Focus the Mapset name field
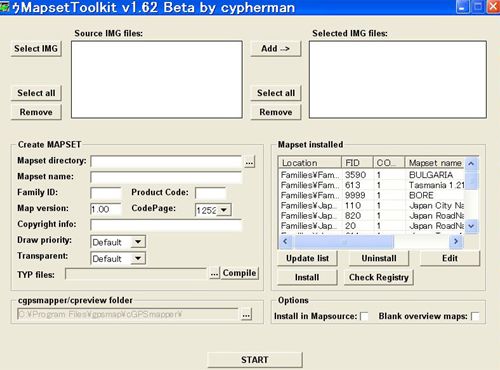 166,177
